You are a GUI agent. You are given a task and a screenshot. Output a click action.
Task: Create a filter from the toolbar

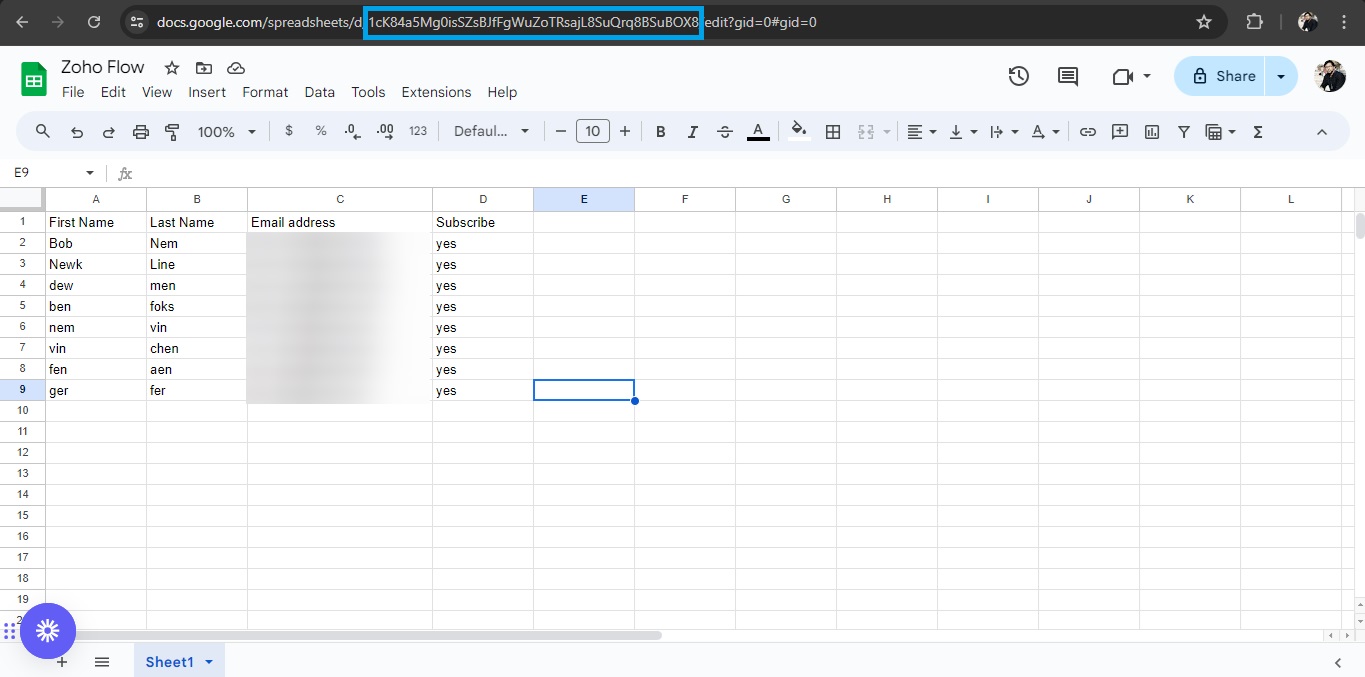tap(1183, 131)
